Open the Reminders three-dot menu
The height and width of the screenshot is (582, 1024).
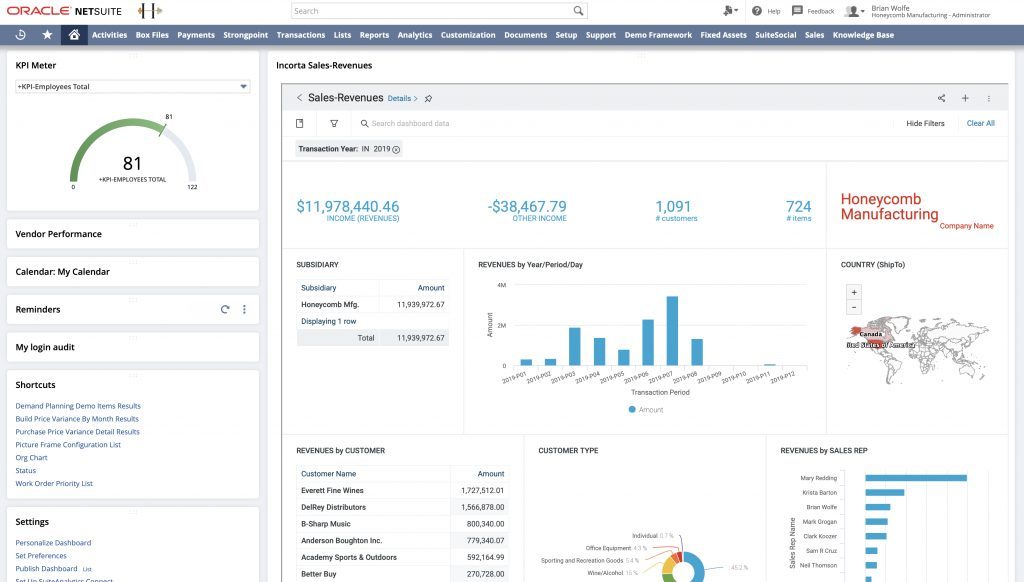(x=244, y=310)
